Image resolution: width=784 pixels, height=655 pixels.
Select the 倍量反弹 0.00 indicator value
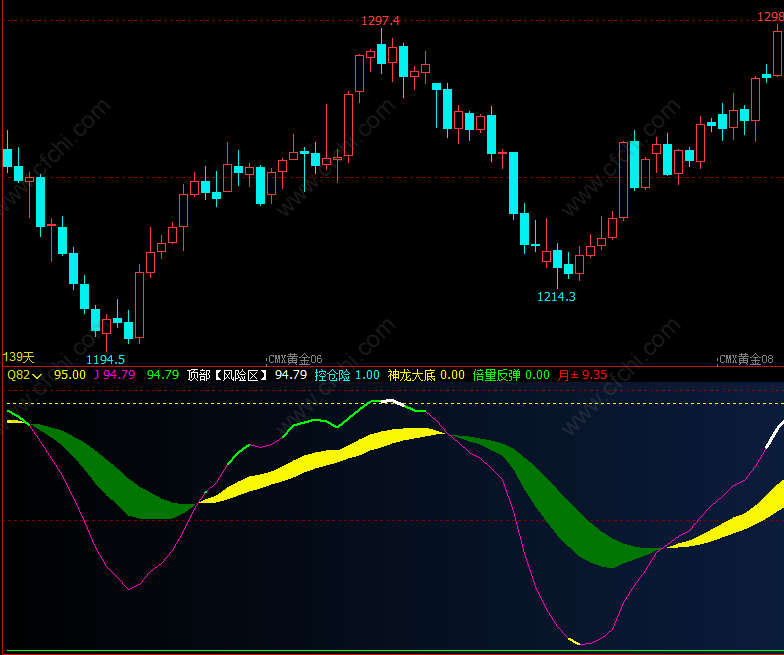point(511,375)
